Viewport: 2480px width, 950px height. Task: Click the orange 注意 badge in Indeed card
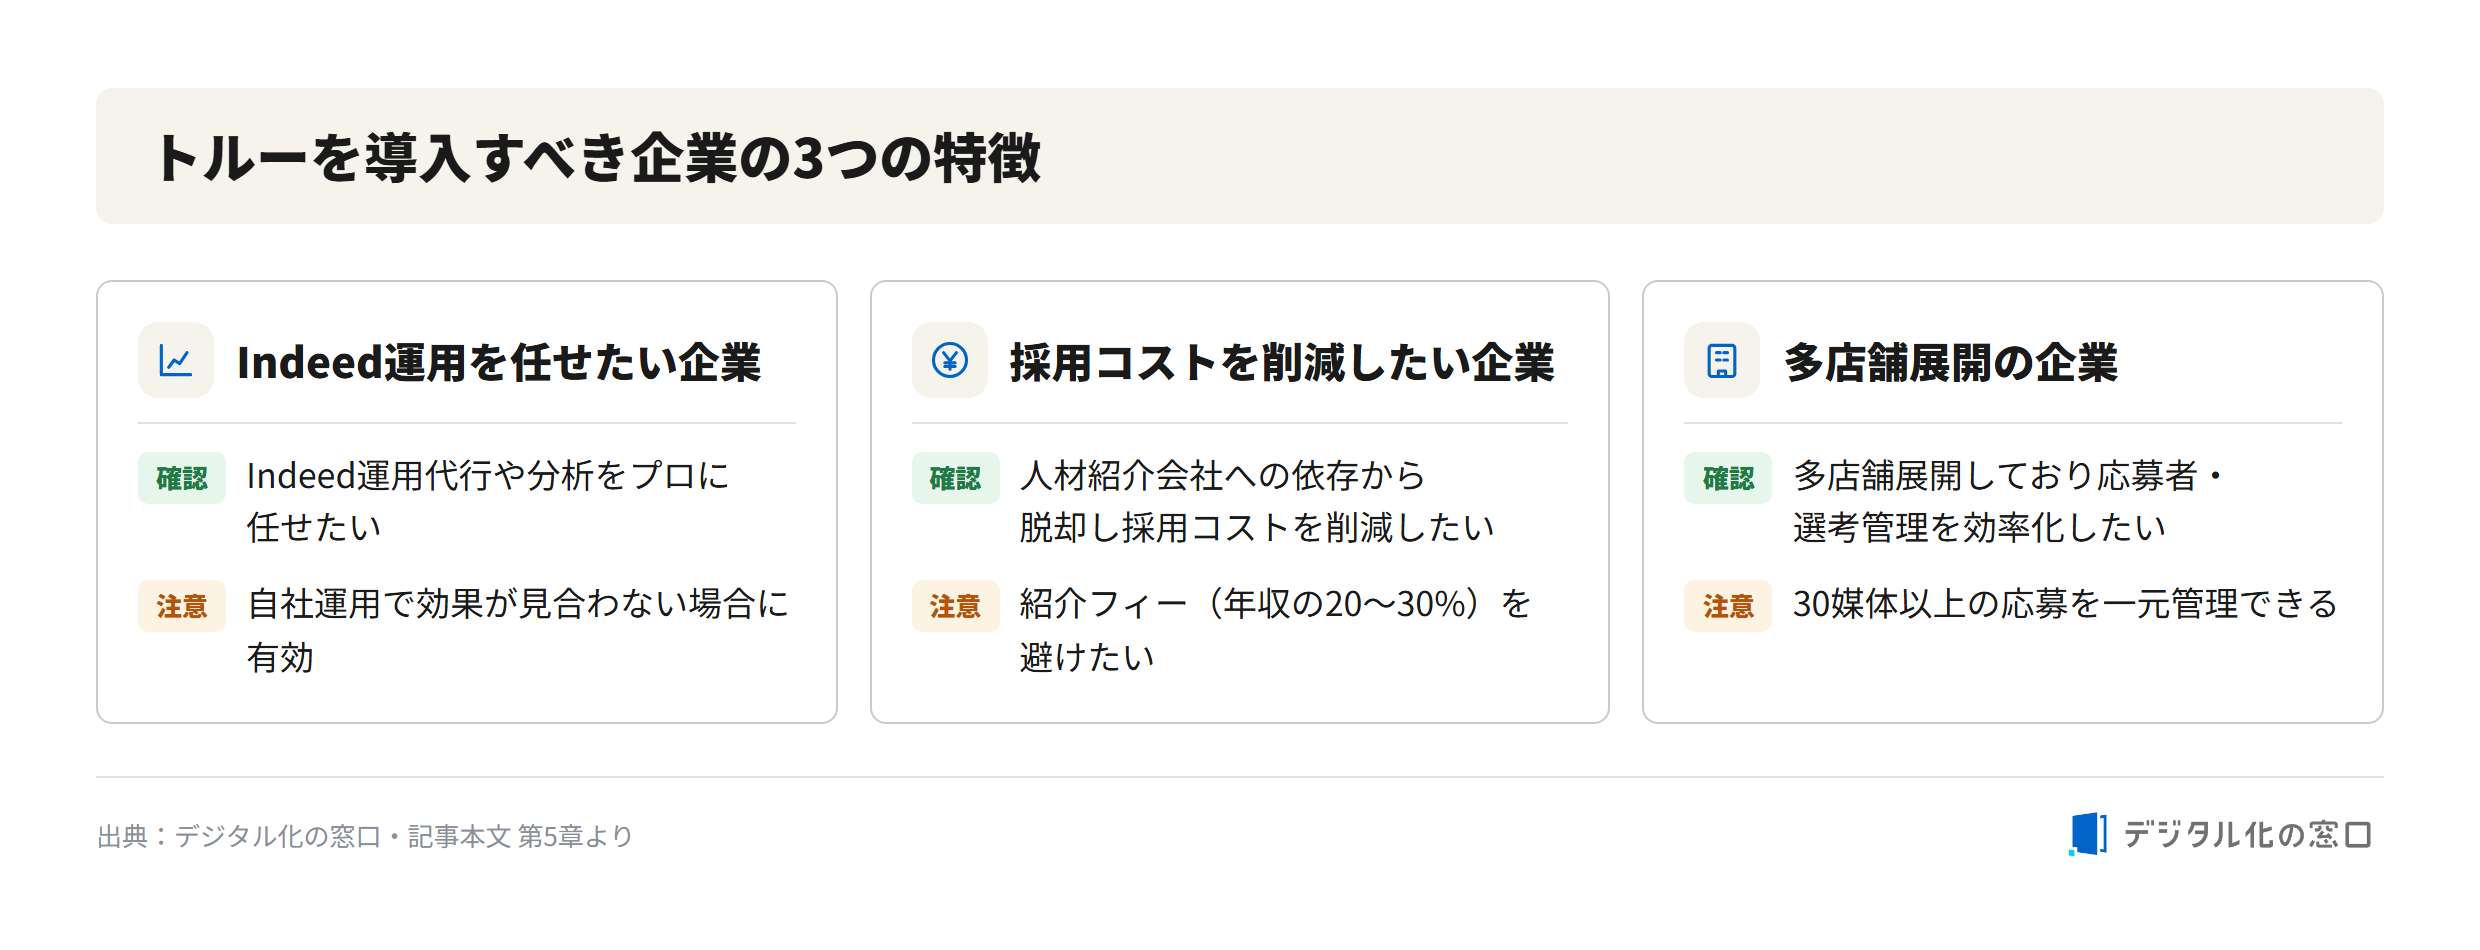point(182,606)
